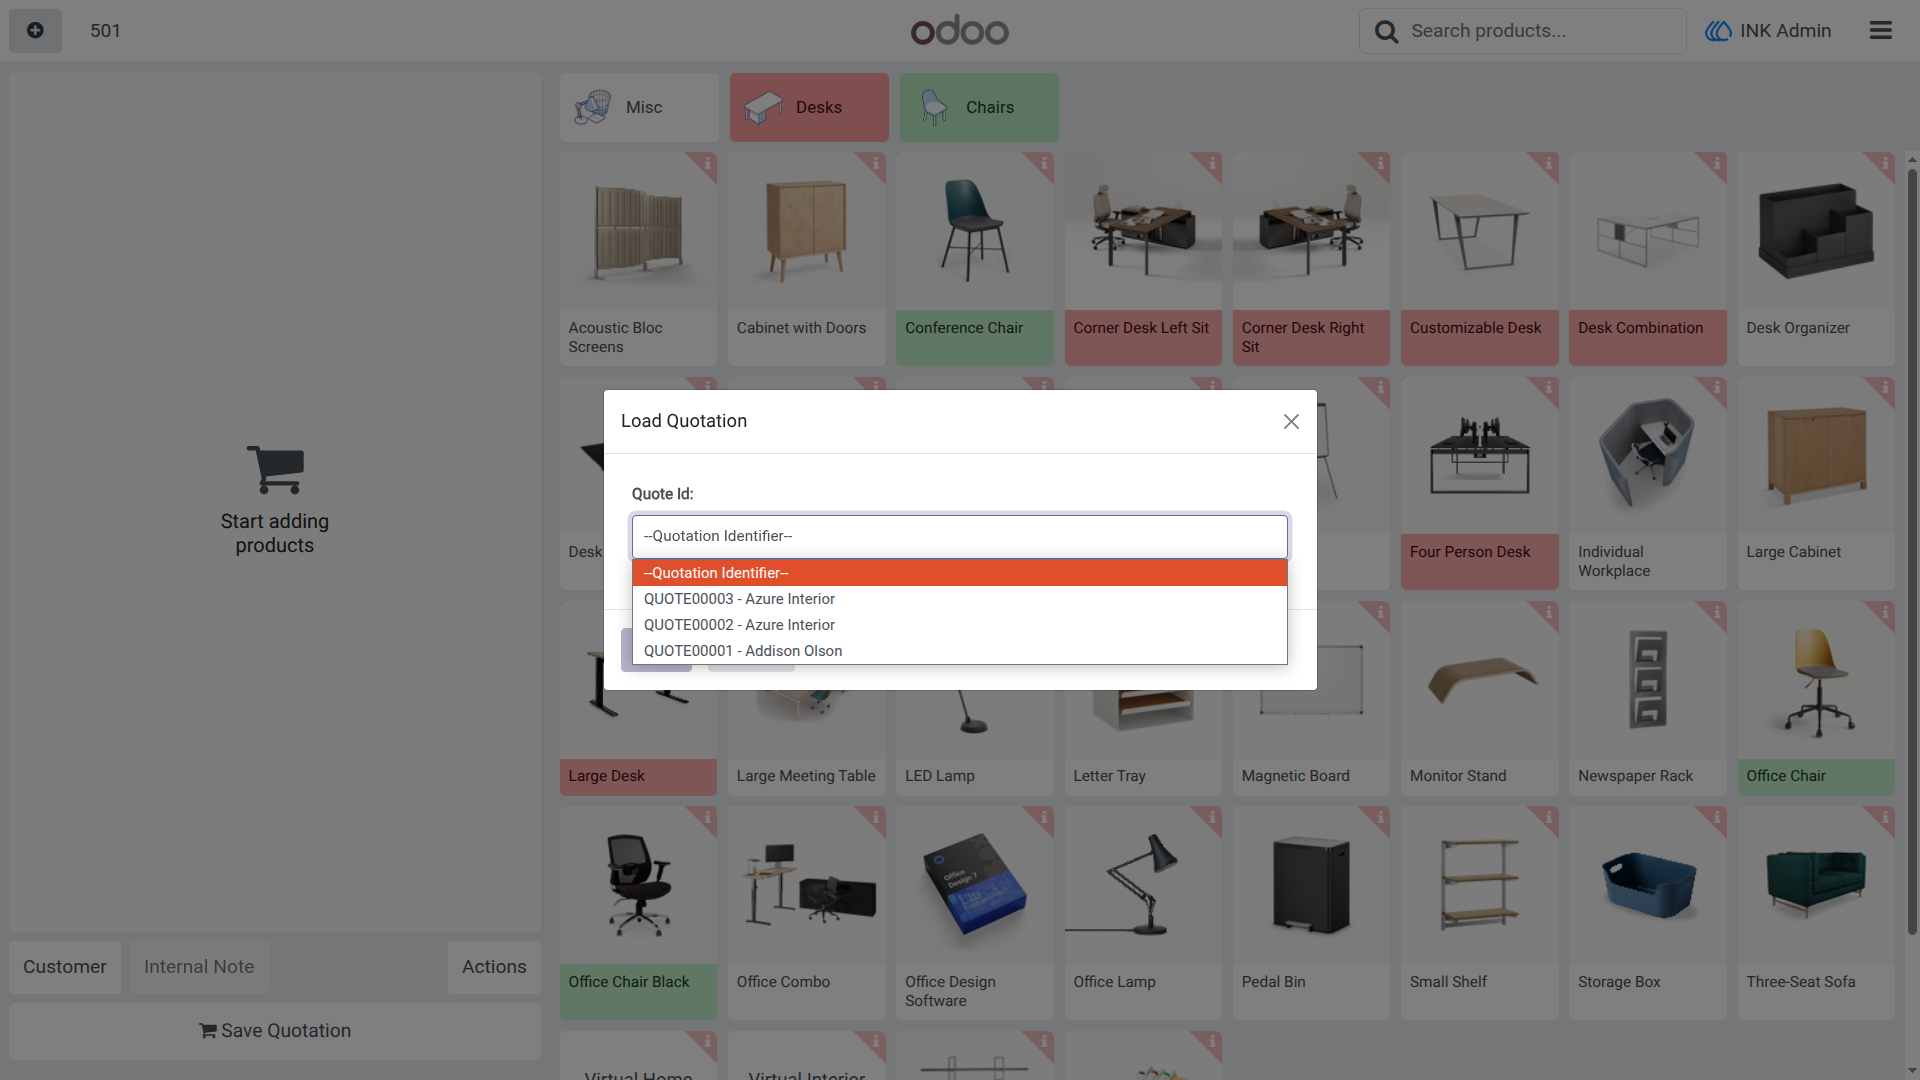Select the Monitor Stand product
1920x1080 pixels.
coord(1479,699)
